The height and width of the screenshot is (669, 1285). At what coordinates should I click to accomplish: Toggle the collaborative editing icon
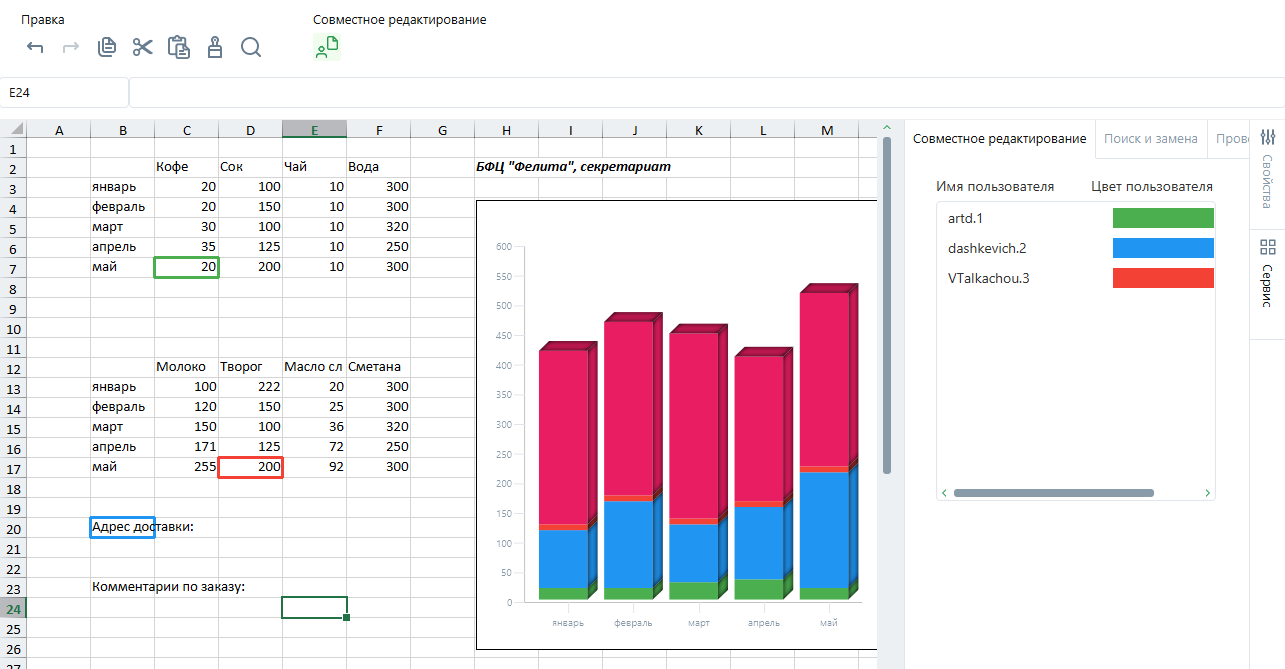pyautogui.click(x=327, y=47)
